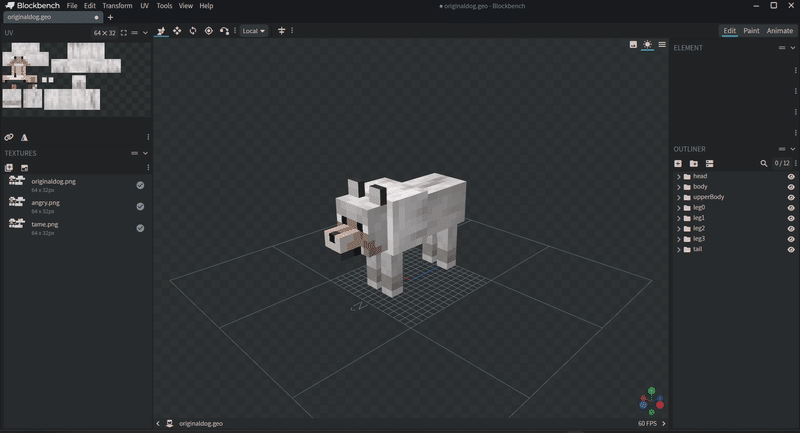Hide the head group
This screenshot has width=800, height=433.
pyautogui.click(x=791, y=176)
